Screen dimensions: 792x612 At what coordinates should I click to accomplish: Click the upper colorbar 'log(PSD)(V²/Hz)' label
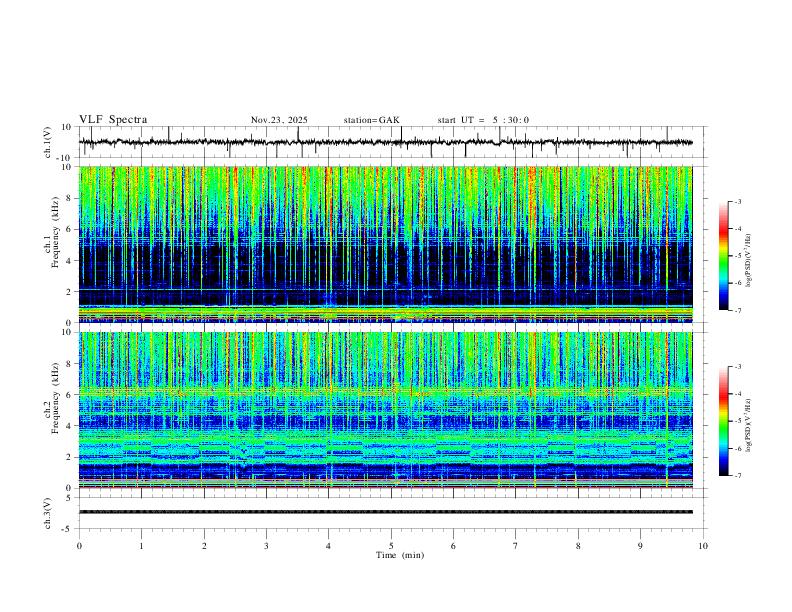click(x=749, y=261)
